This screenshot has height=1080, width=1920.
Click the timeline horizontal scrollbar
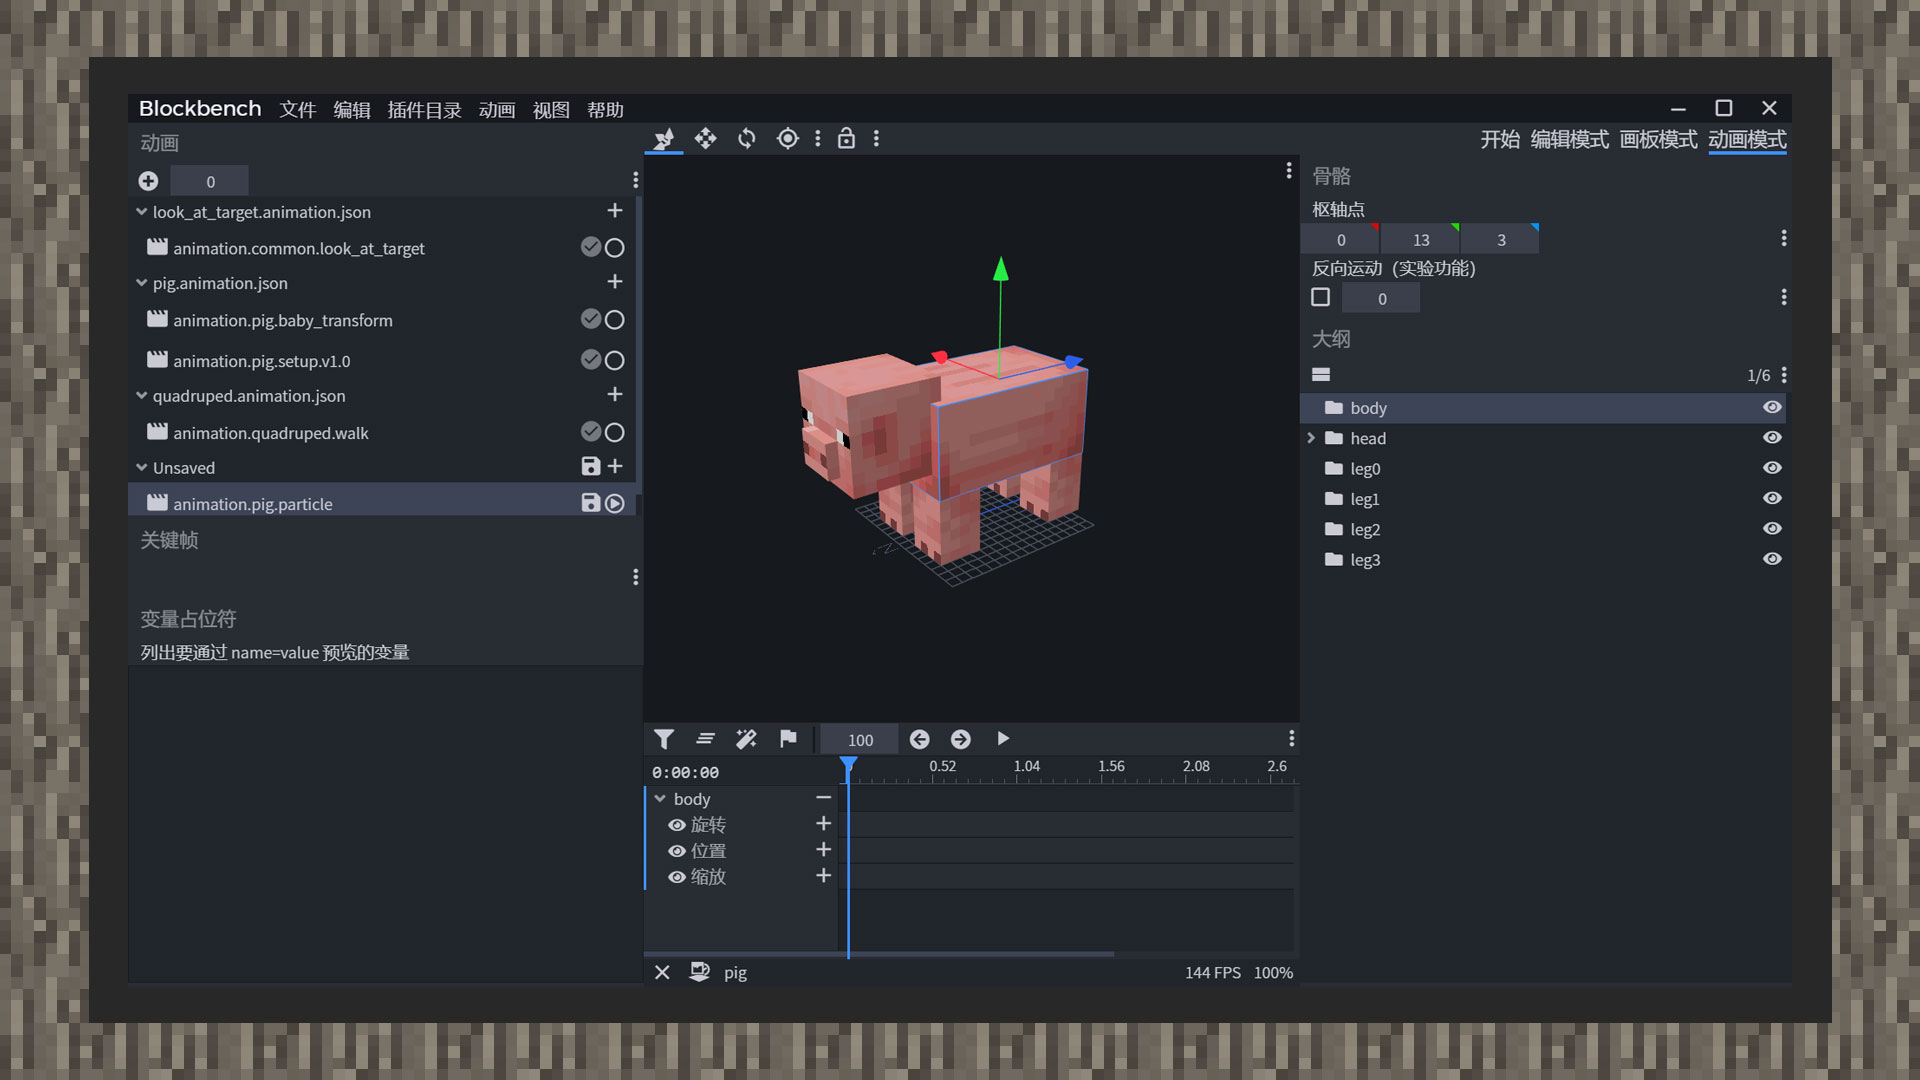pyautogui.click(x=879, y=954)
